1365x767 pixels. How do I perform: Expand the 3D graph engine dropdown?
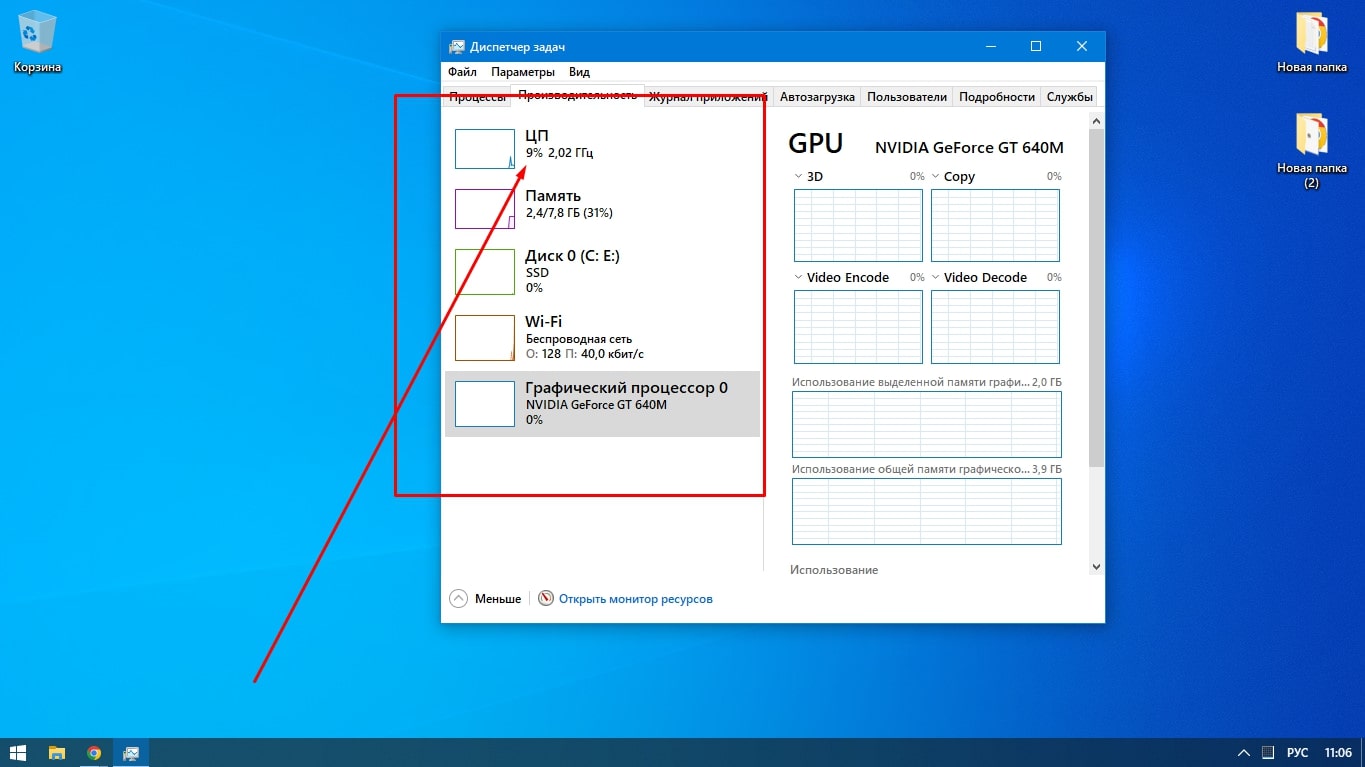click(x=798, y=176)
